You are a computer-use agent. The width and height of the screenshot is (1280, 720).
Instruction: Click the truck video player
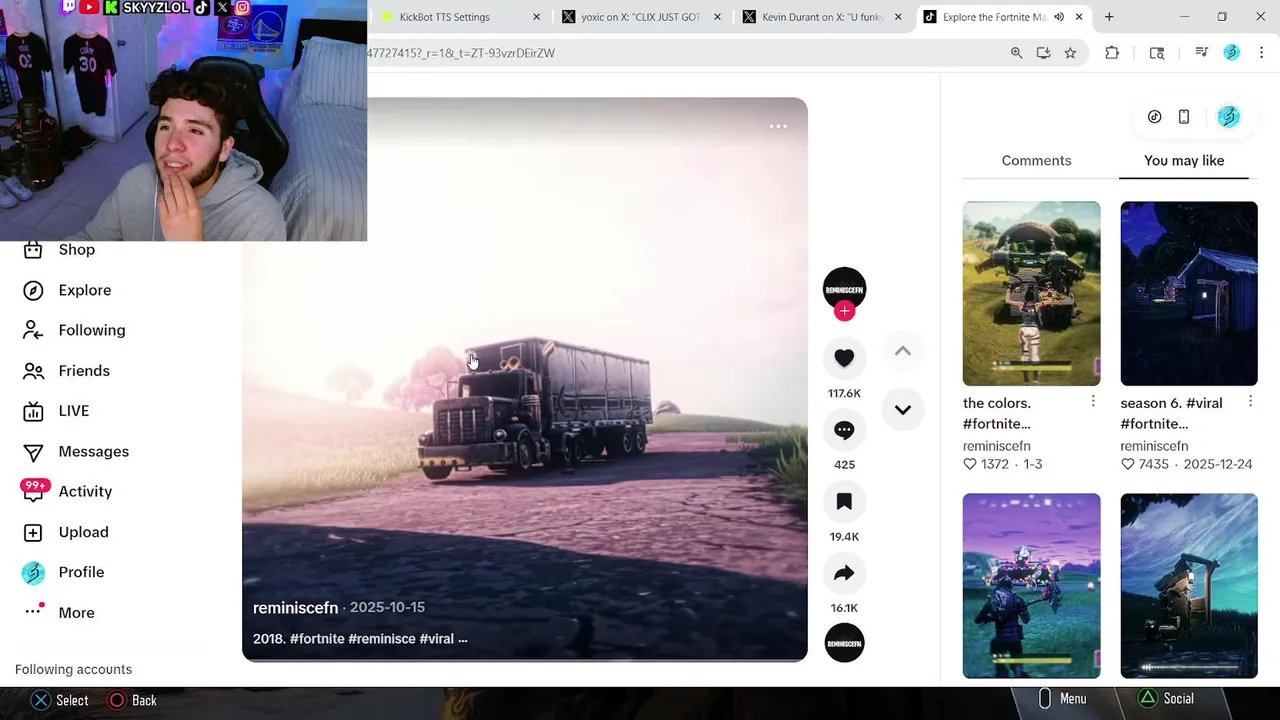(525, 379)
